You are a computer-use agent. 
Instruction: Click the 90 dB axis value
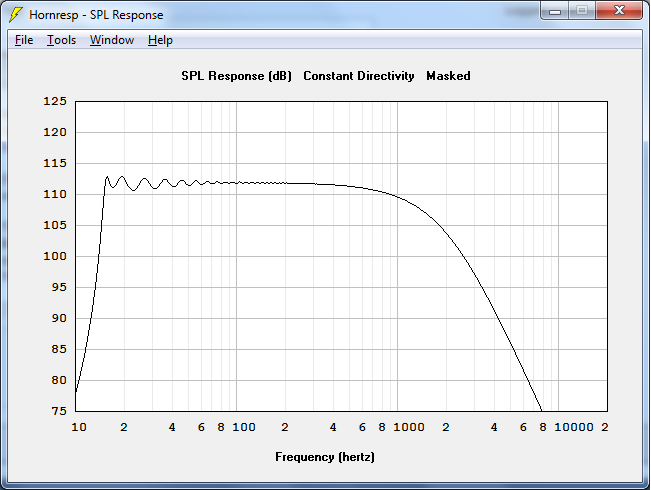tap(59, 318)
